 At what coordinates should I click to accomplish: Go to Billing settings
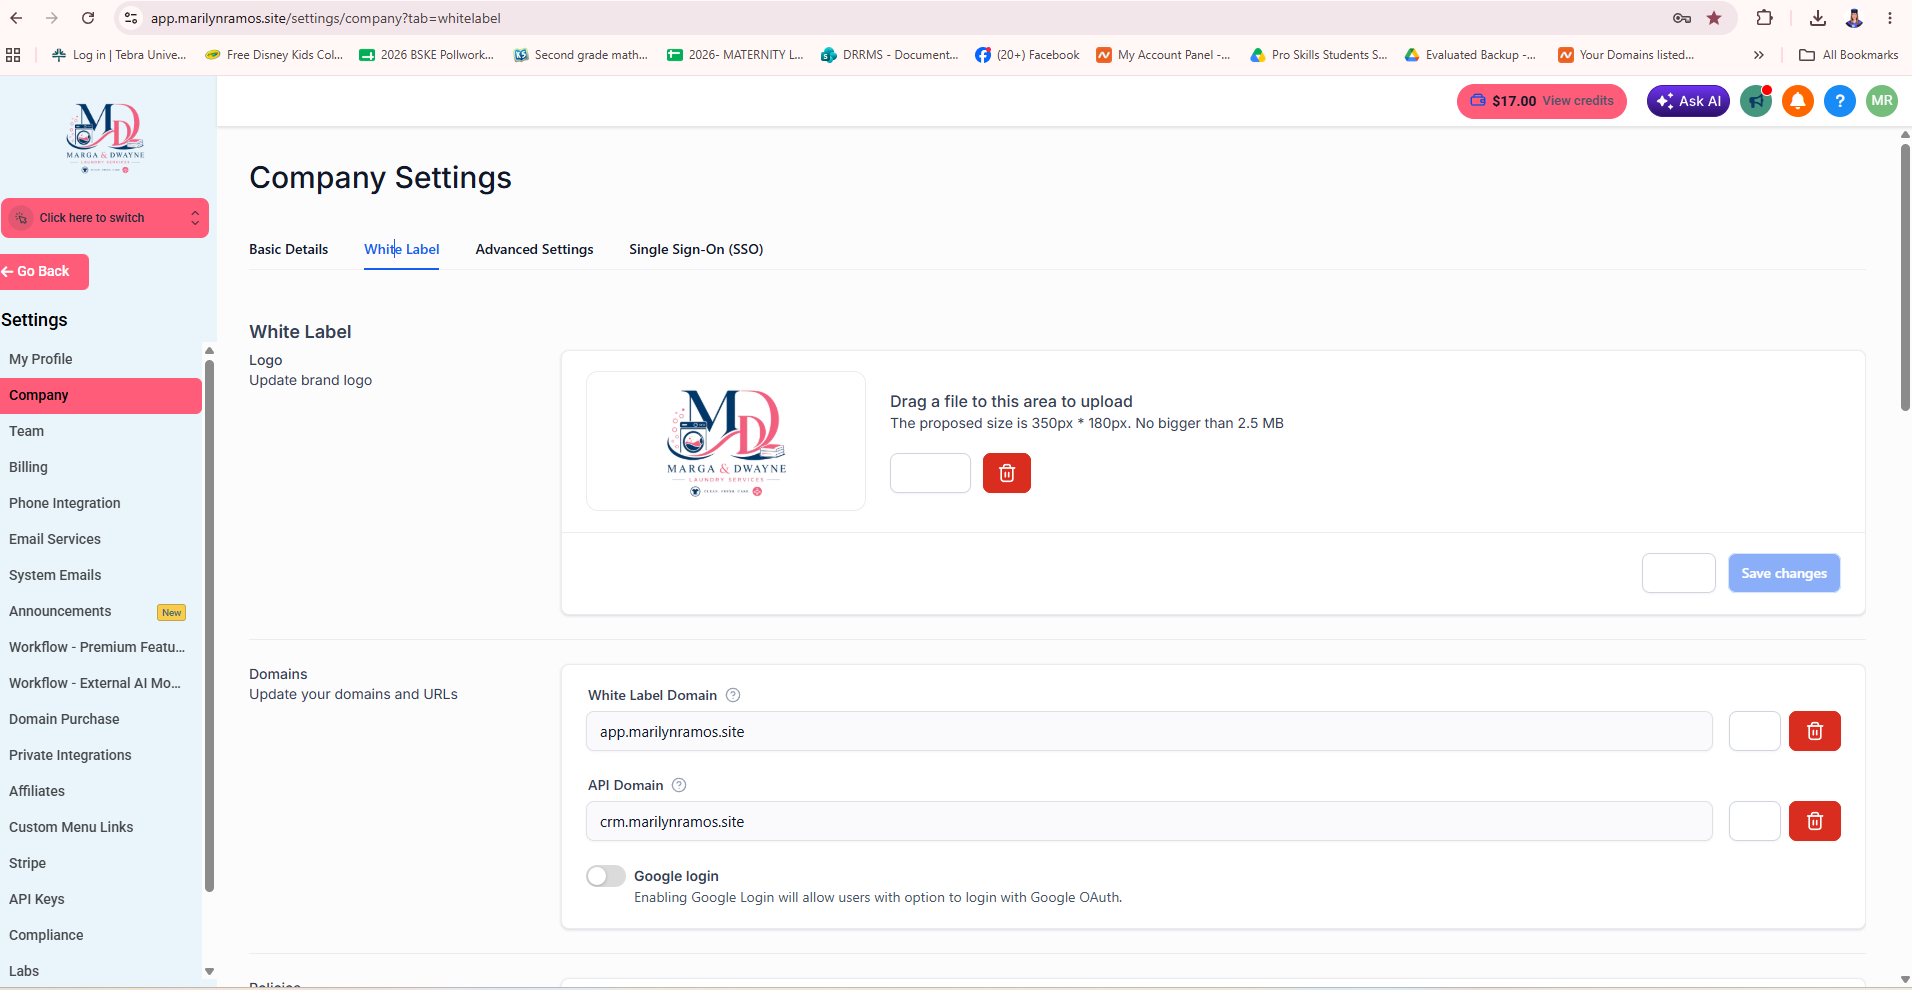point(101,467)
